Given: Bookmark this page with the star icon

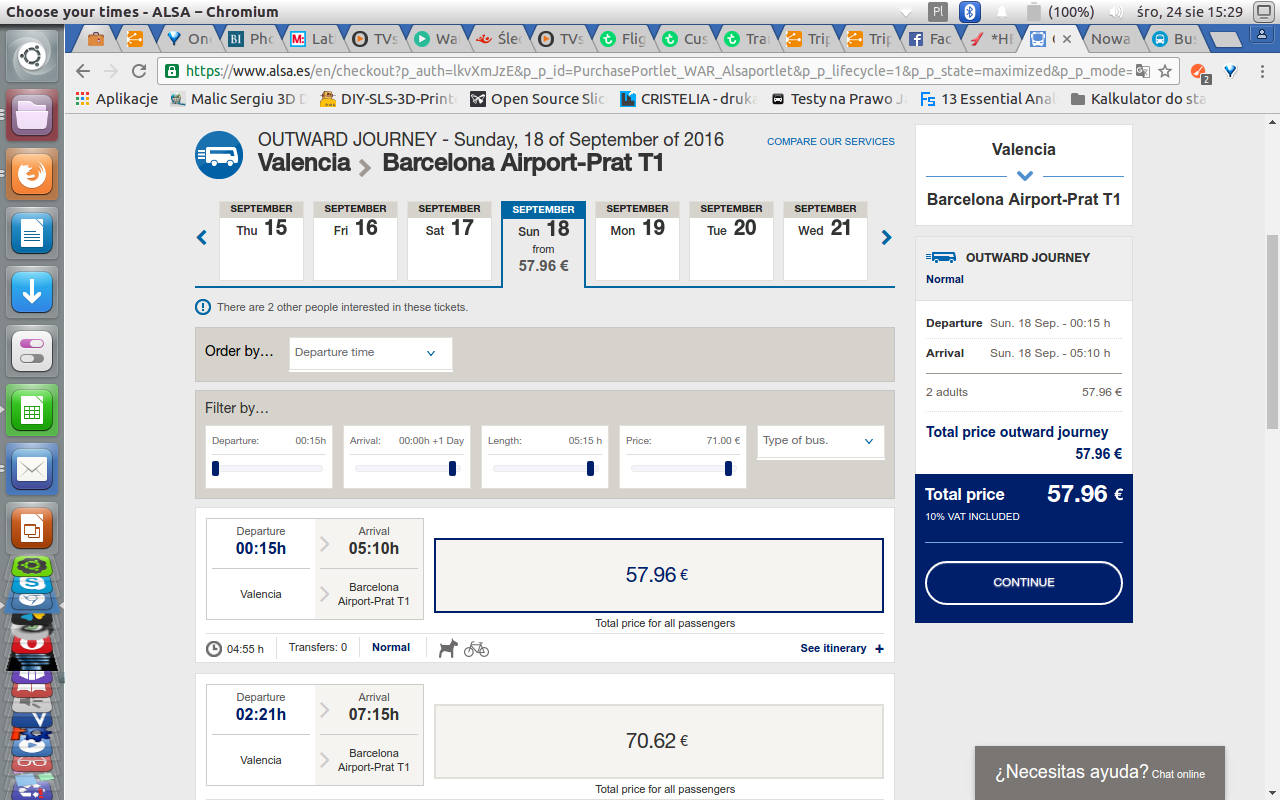Looking at the screenshot, I should [1165, 71].
